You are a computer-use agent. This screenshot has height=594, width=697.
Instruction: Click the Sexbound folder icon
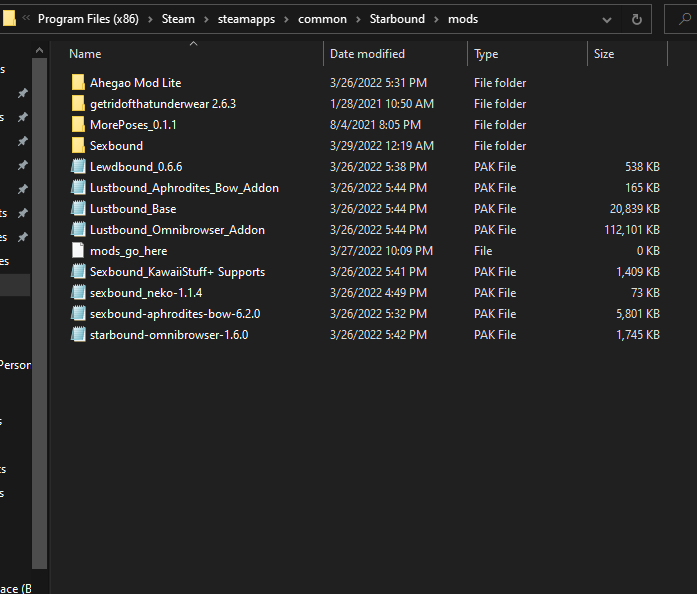[78, 145]
